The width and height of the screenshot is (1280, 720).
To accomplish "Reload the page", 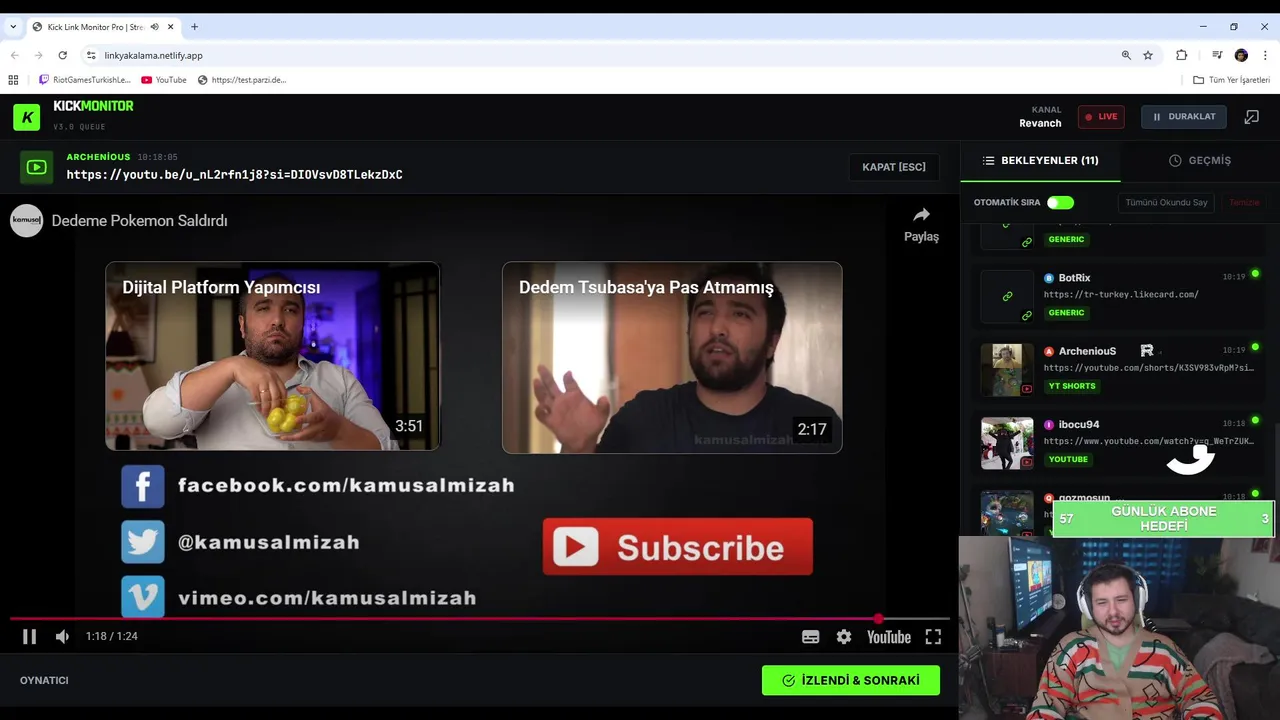I will click(x=62, y=55).
